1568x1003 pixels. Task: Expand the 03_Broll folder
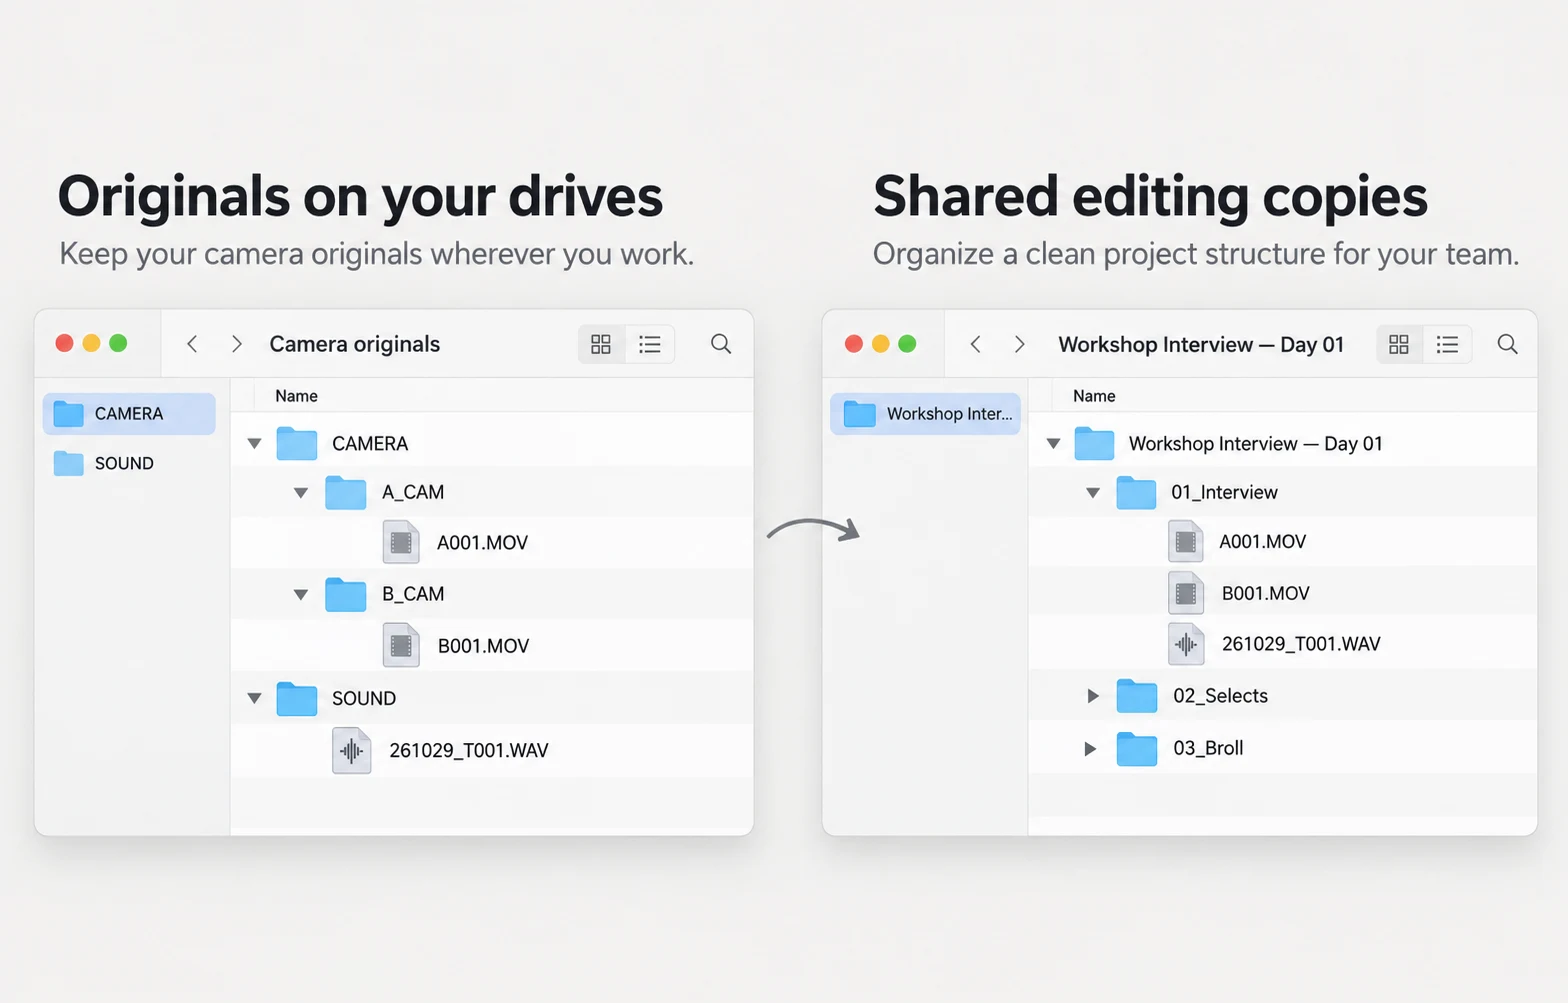(x=1091, y=748)
